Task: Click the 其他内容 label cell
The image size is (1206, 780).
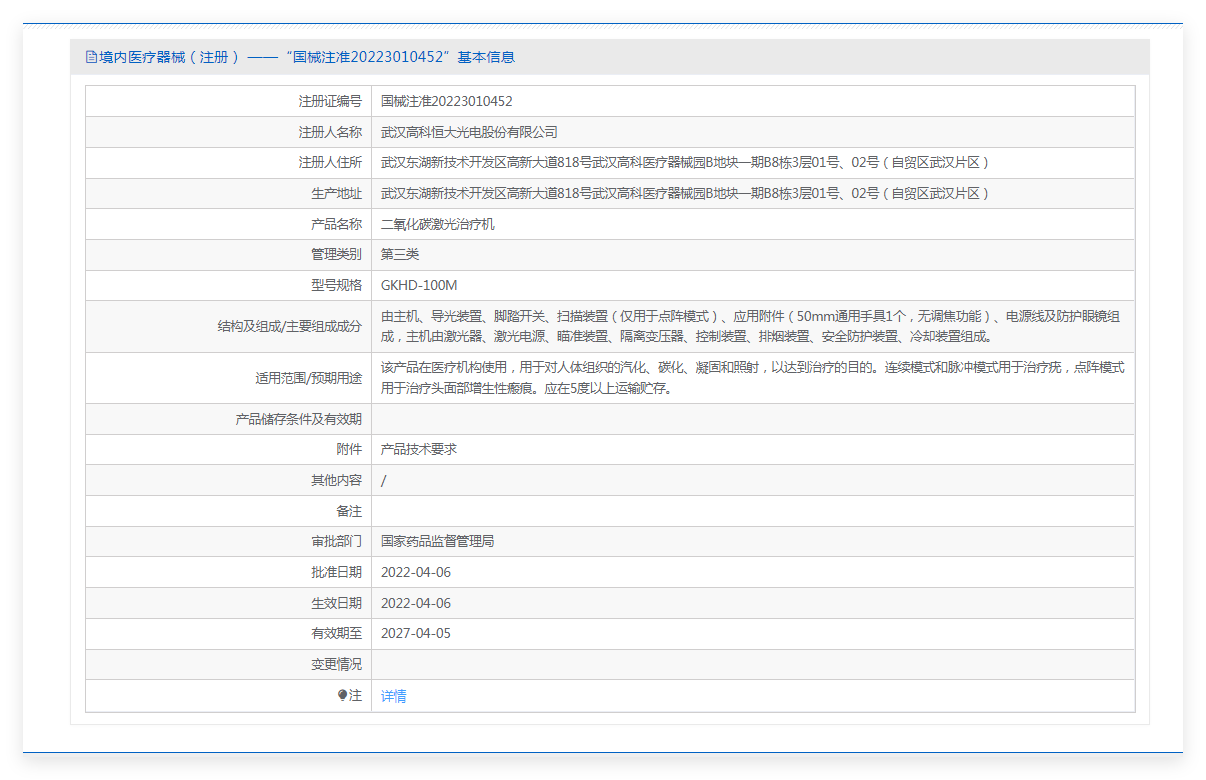Action: click(229, 481)
